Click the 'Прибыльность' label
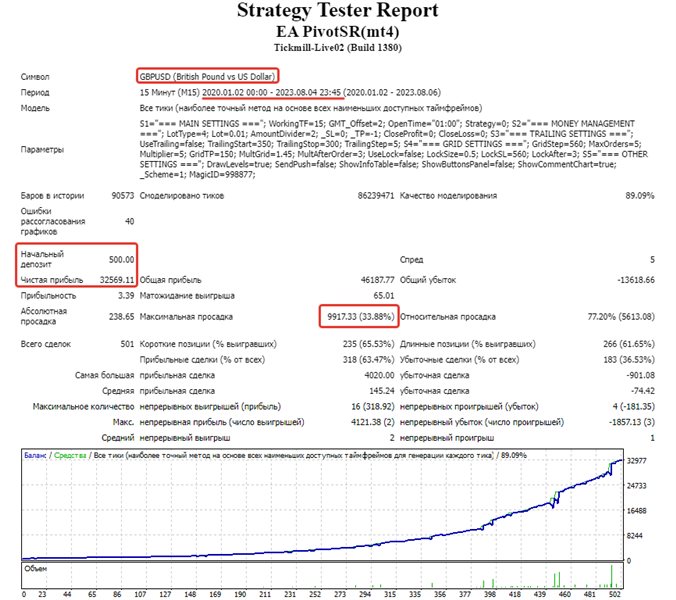Viewport: 676px width, 600px height. 48,296
